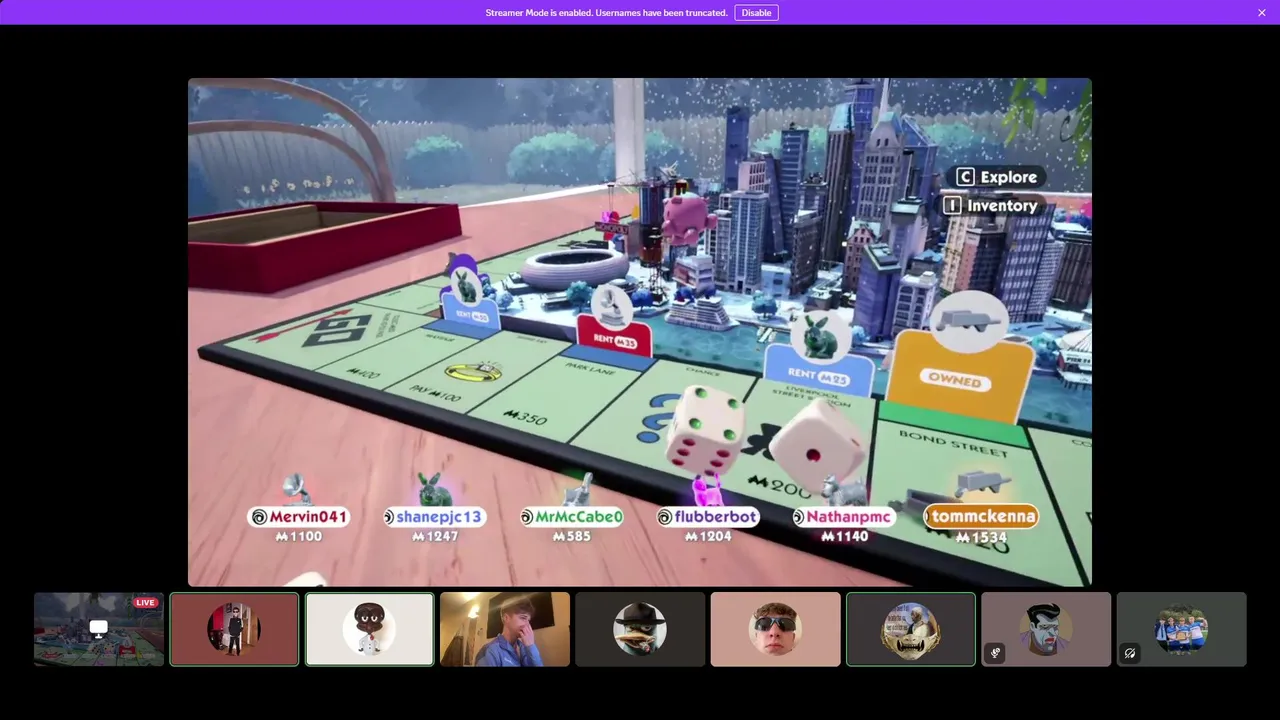Click shanepjc13's balance of 1247
This screenshot has height=720, width=1280.
(x=435, y=537)
